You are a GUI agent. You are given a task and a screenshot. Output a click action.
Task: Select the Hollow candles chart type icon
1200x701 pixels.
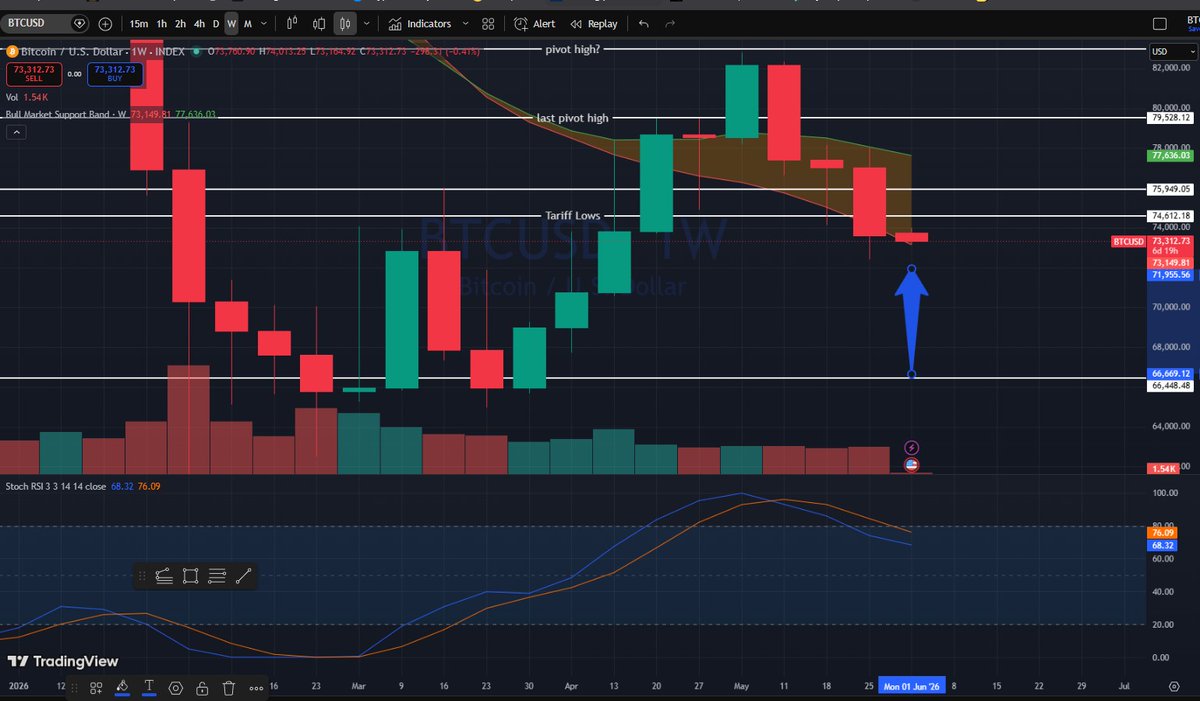tap(318, 23)
